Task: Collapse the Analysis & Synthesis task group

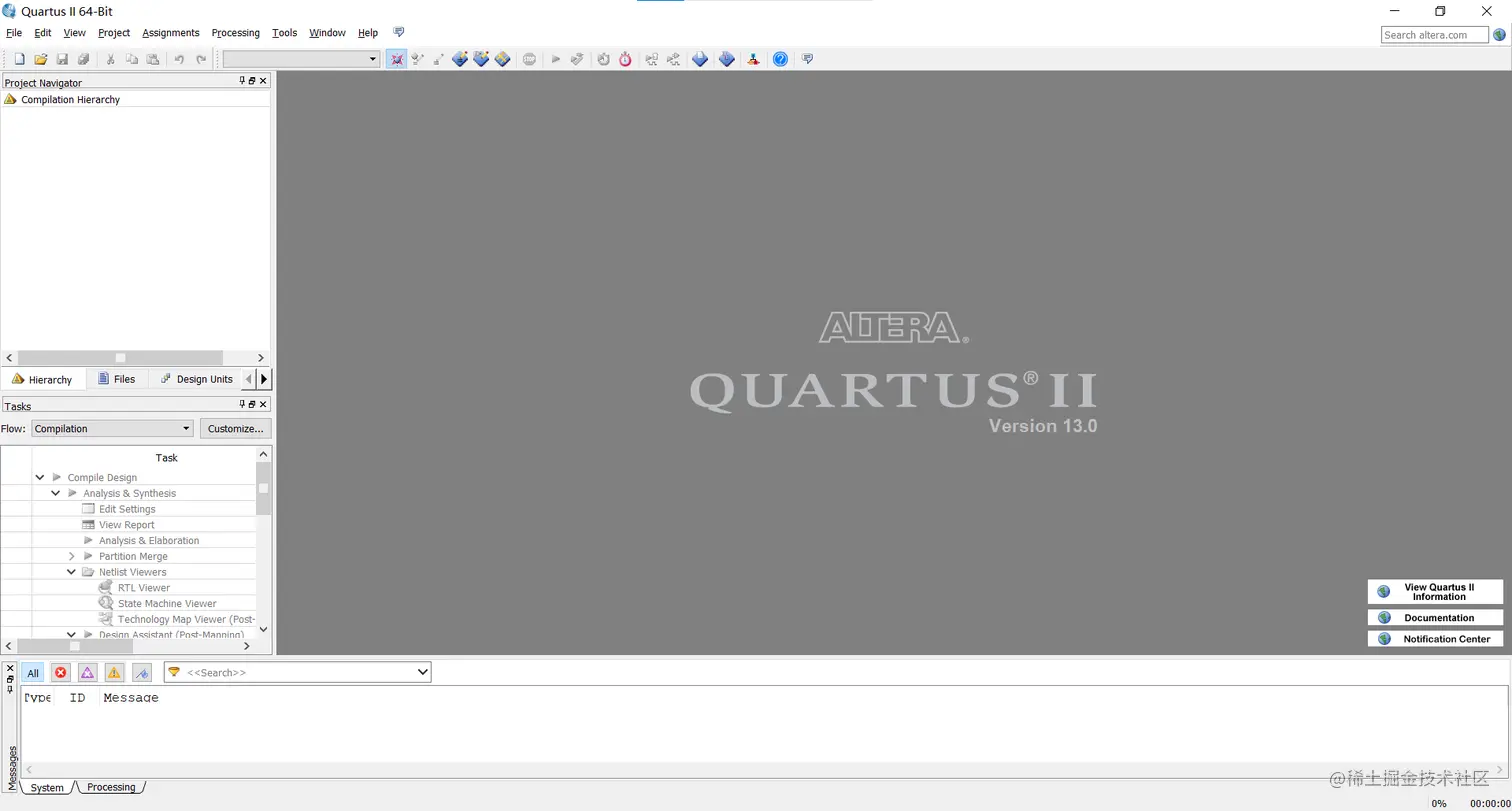Action: 56,493
